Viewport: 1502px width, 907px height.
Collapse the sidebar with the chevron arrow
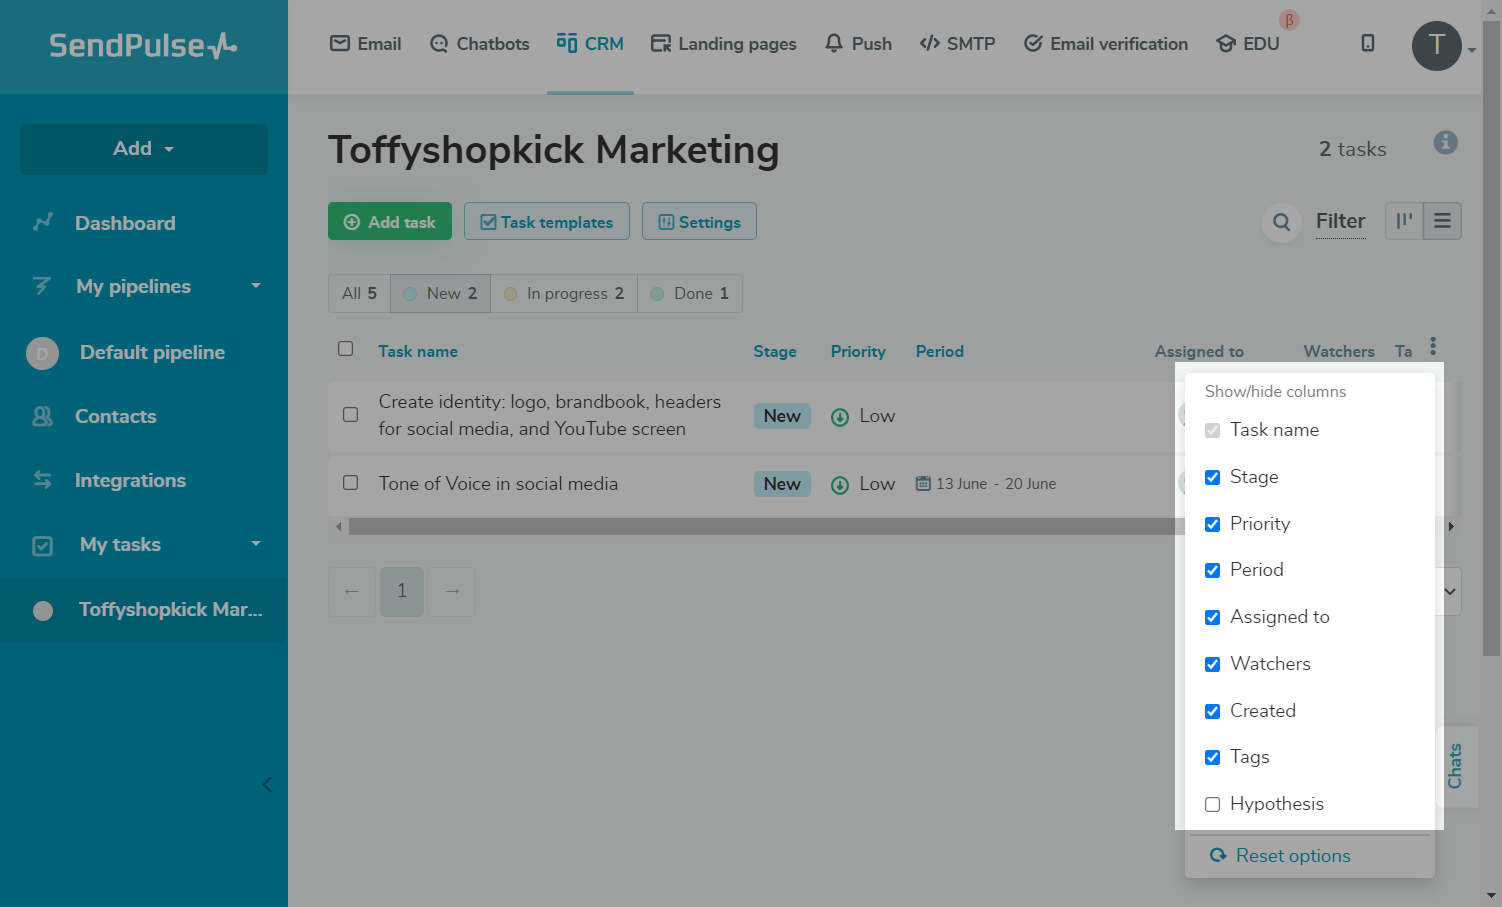[x=267, y=784]
